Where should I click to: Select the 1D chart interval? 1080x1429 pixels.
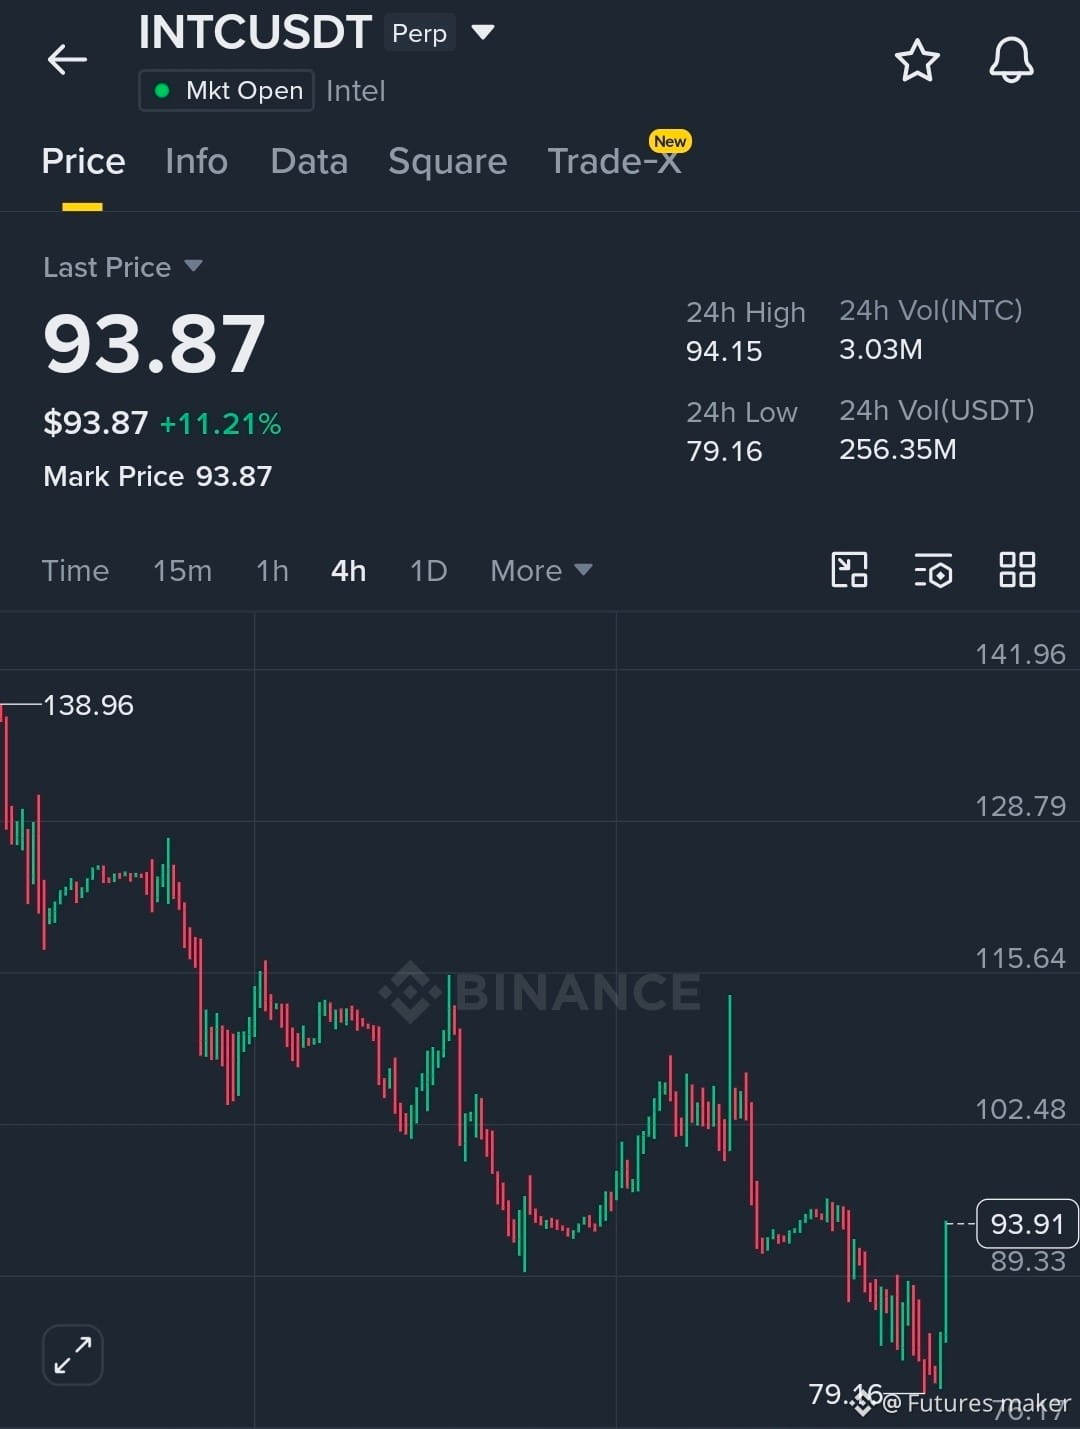(428, 570)
